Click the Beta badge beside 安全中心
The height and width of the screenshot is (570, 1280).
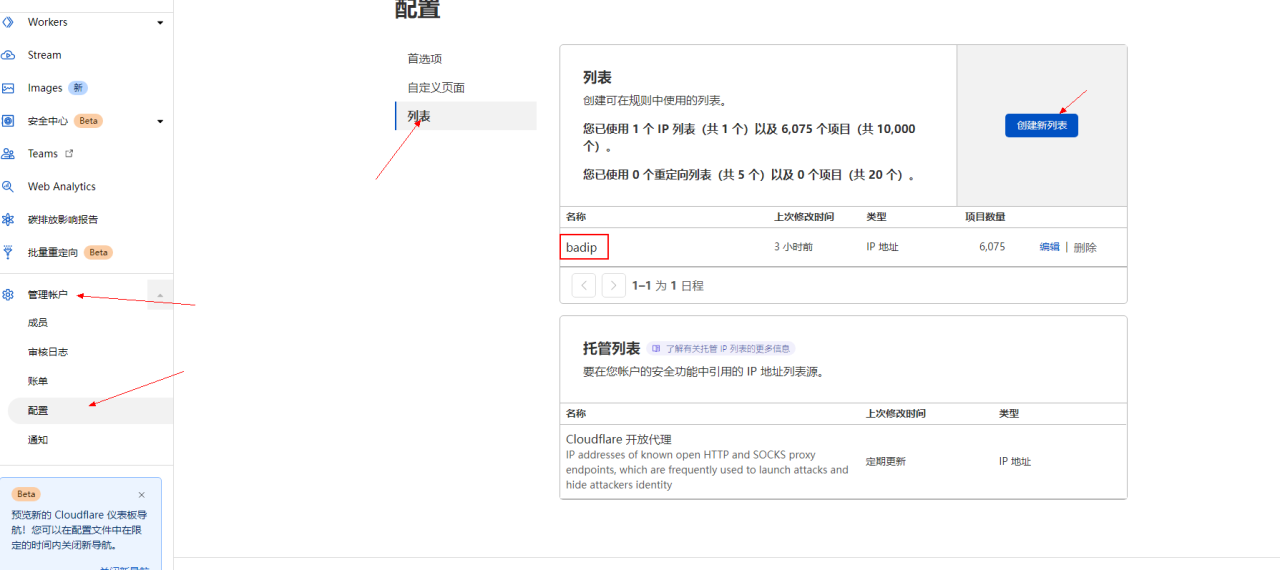(x=89, y=121)
